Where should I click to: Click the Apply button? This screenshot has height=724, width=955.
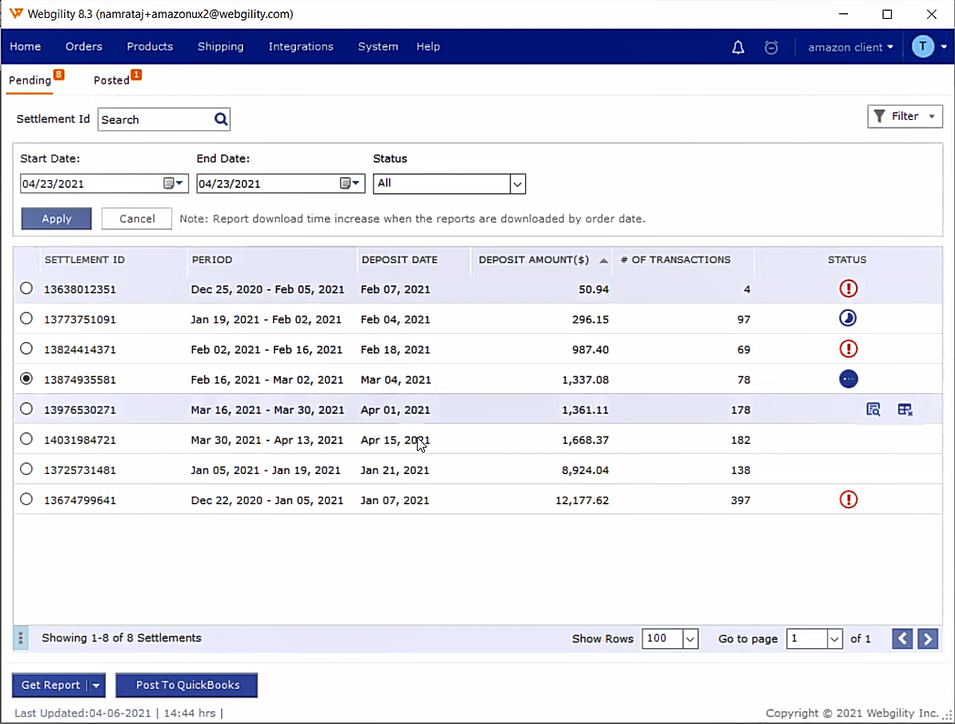pos(57,219)
